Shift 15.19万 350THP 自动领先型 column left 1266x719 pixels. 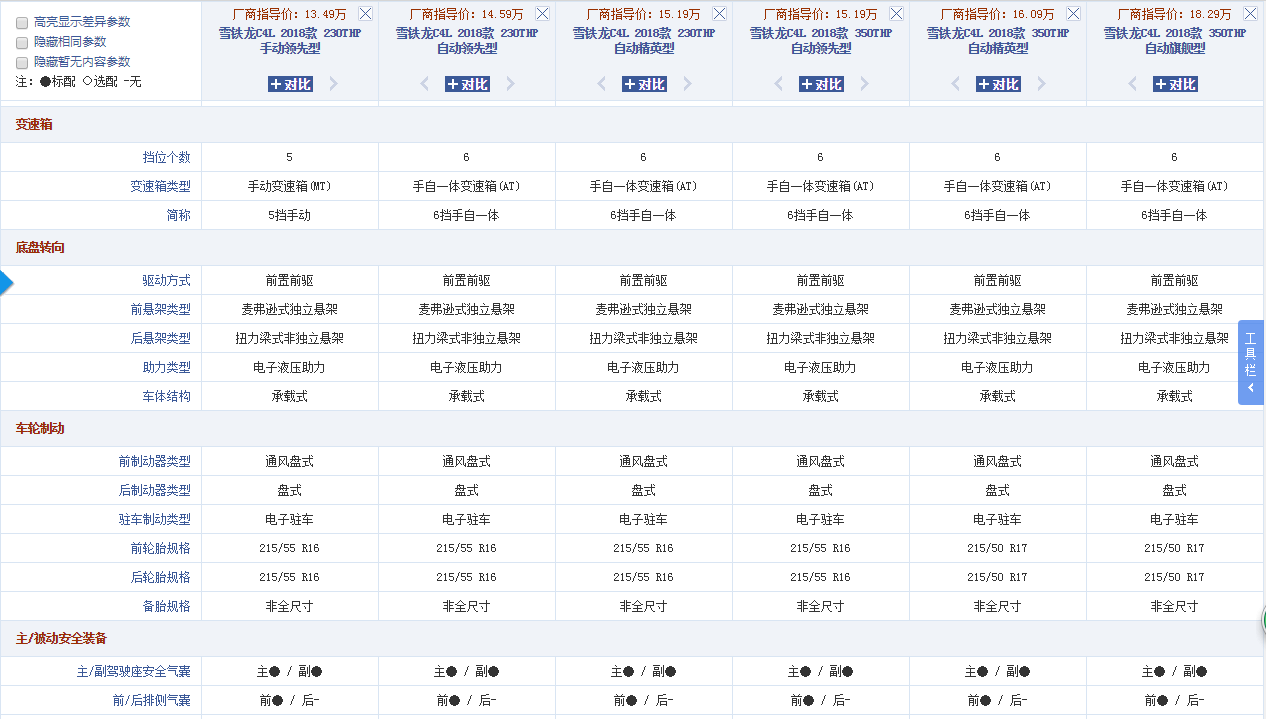point(778,84)
